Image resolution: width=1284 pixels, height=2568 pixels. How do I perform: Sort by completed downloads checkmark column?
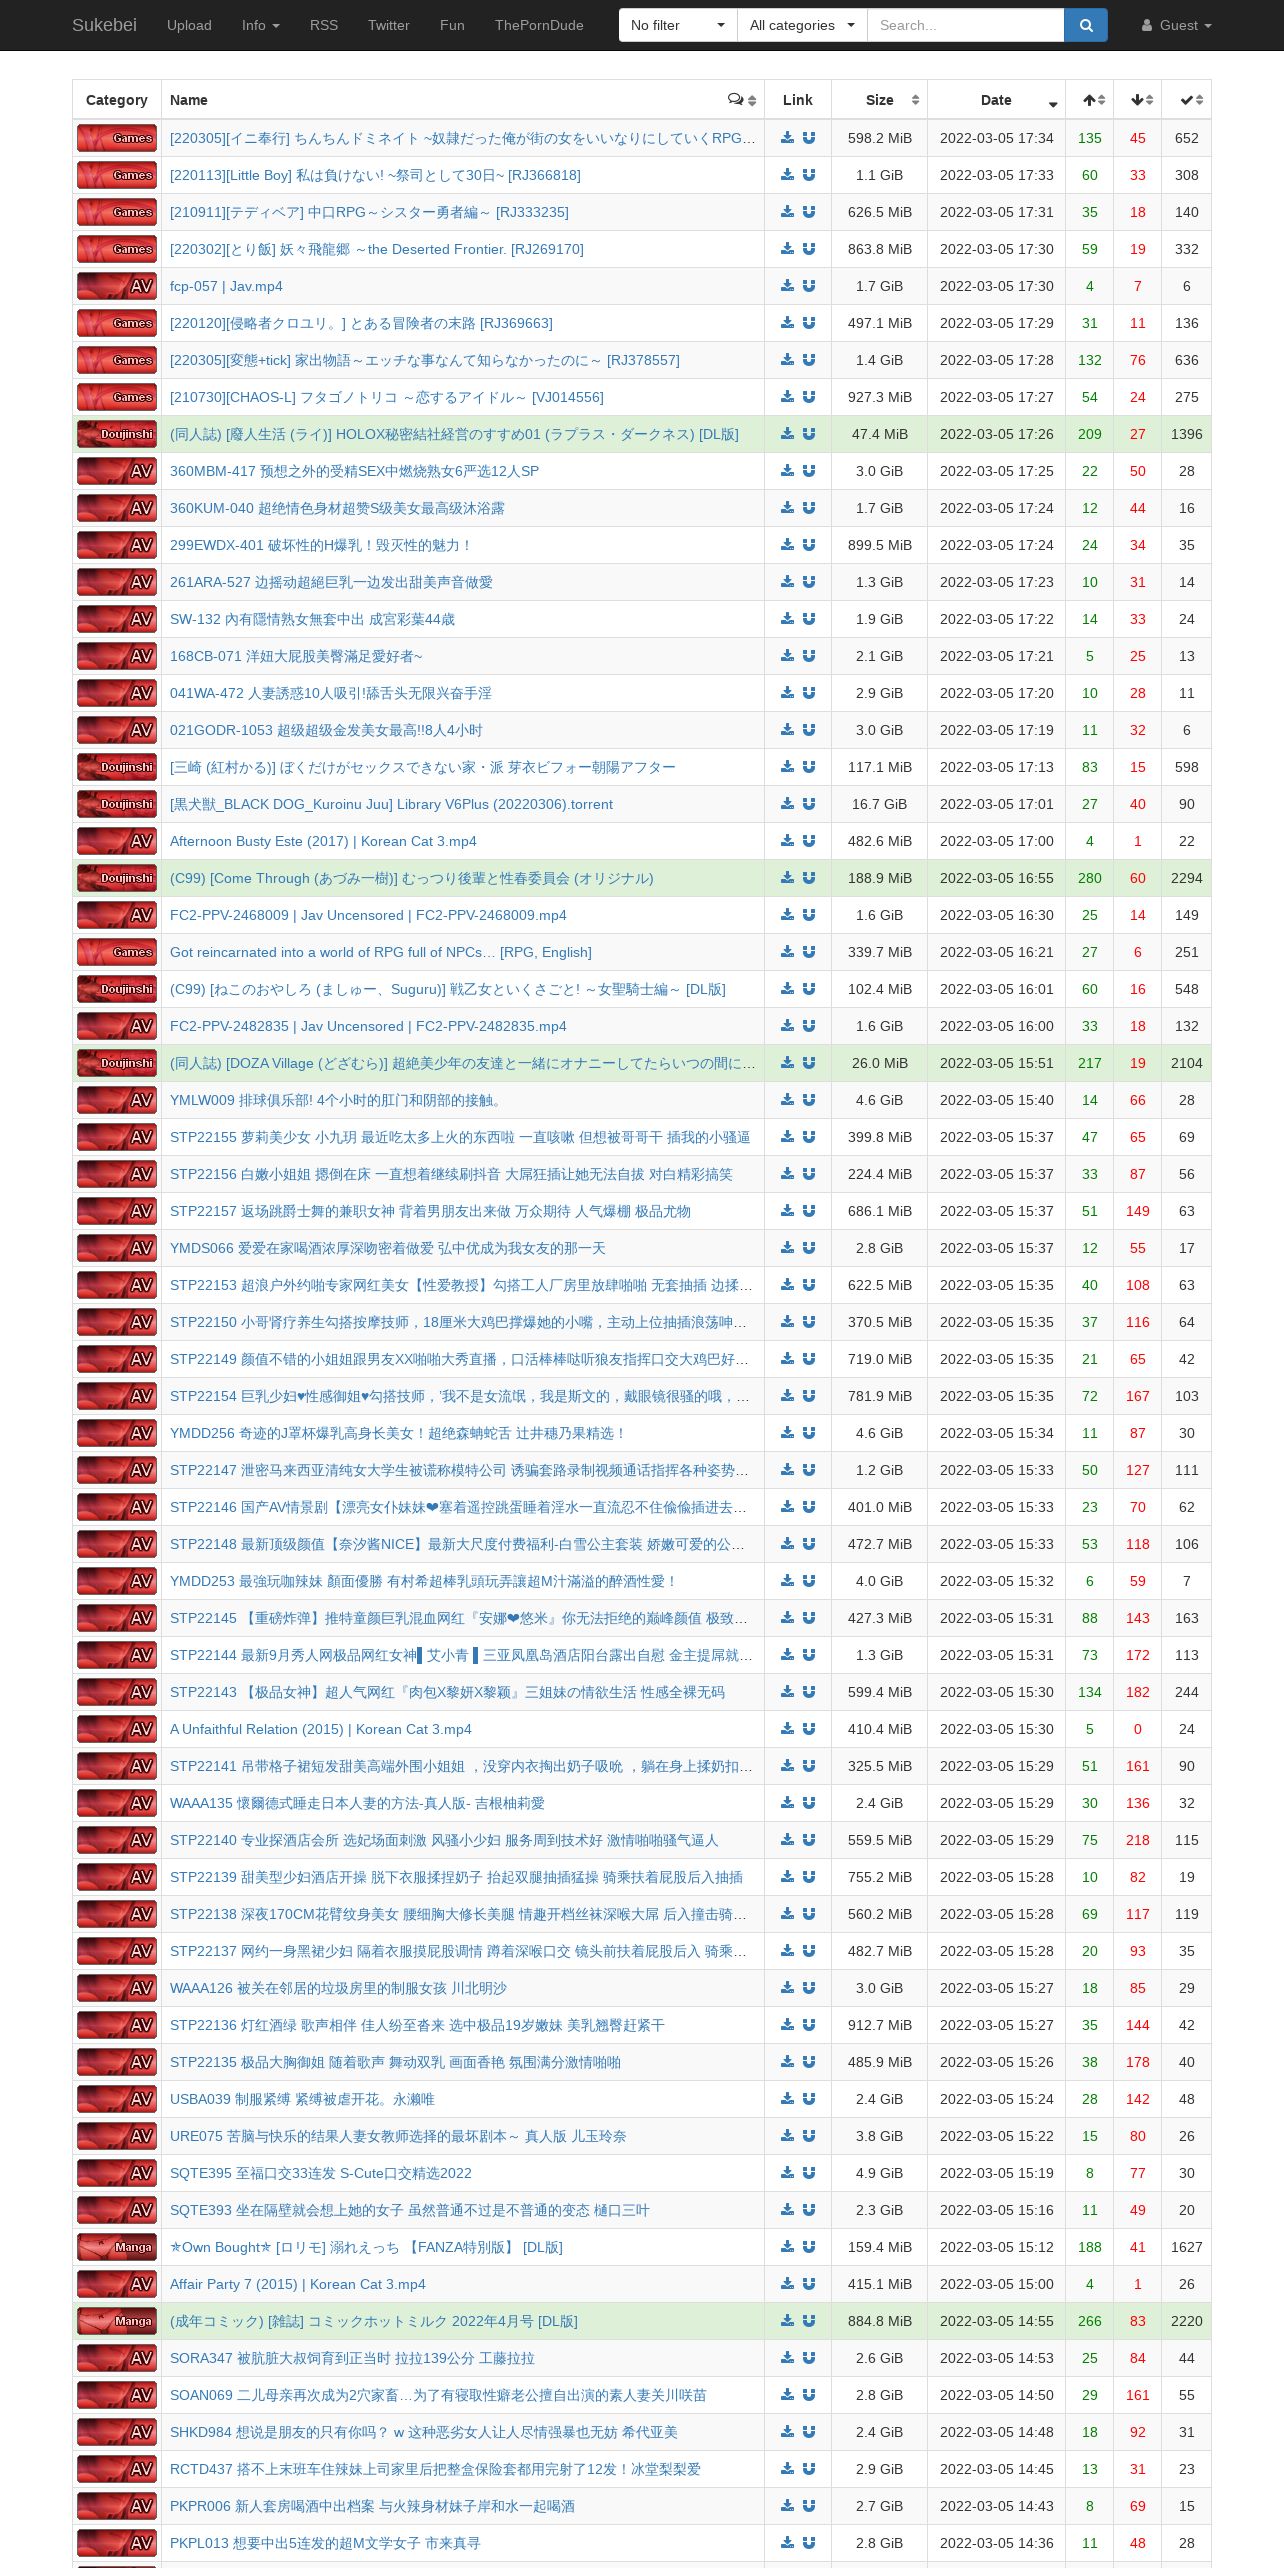pos(1187,100)
